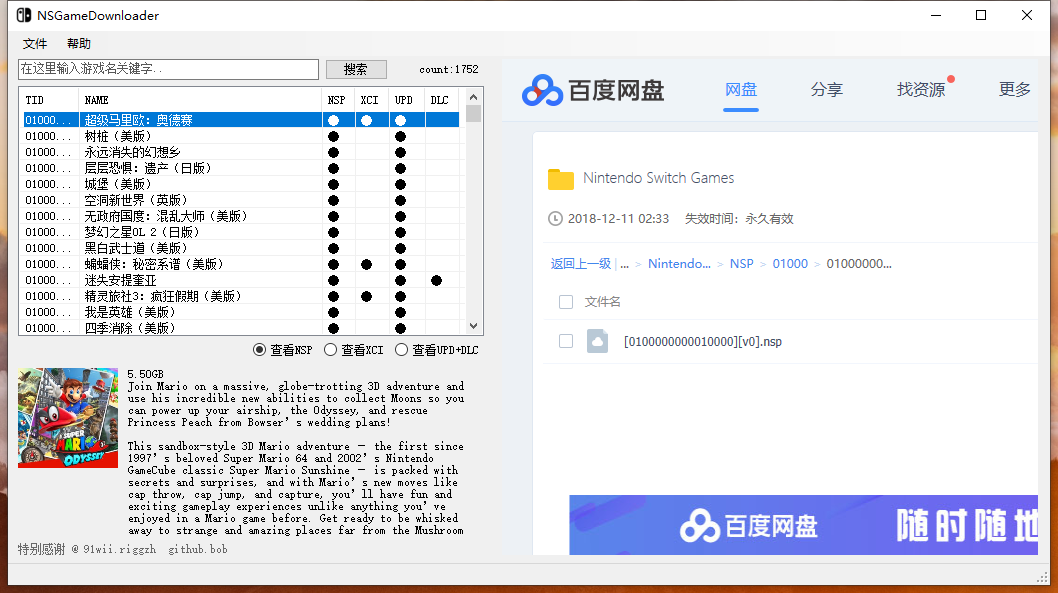Click the UPD column header
Screen dimensions: 1058x593
(407, 100)
